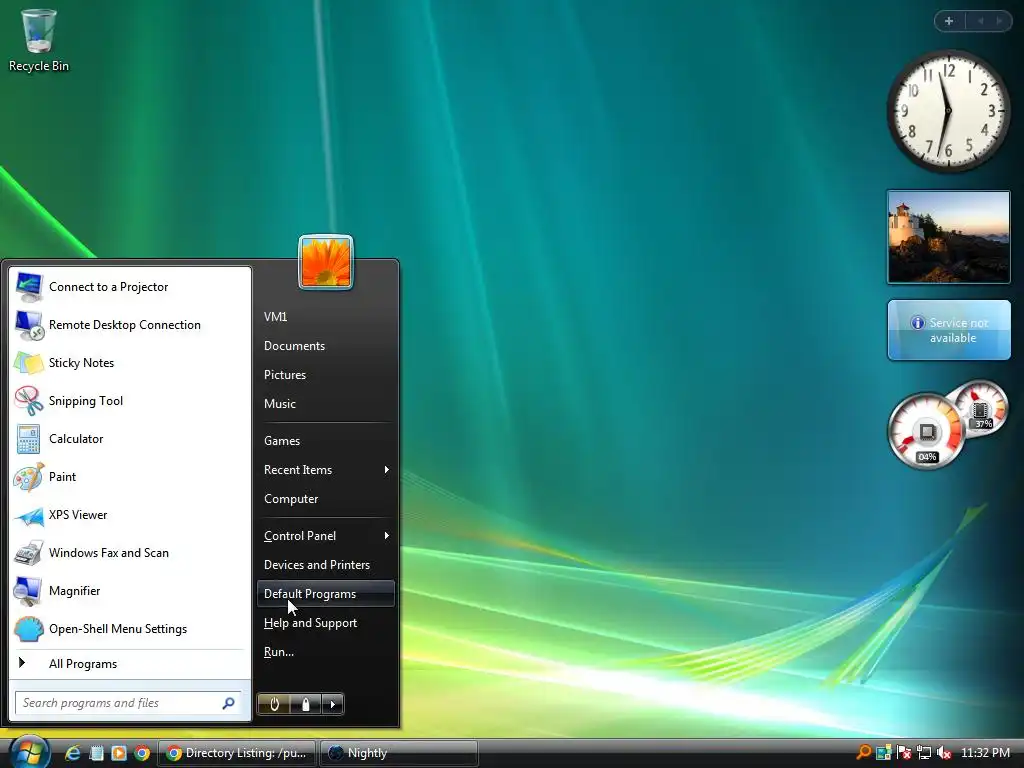The height and width of the screenshot is (768, 1024).
Task: Add a gadget with the sidebar plus button
Action: [x=949, y=21]
